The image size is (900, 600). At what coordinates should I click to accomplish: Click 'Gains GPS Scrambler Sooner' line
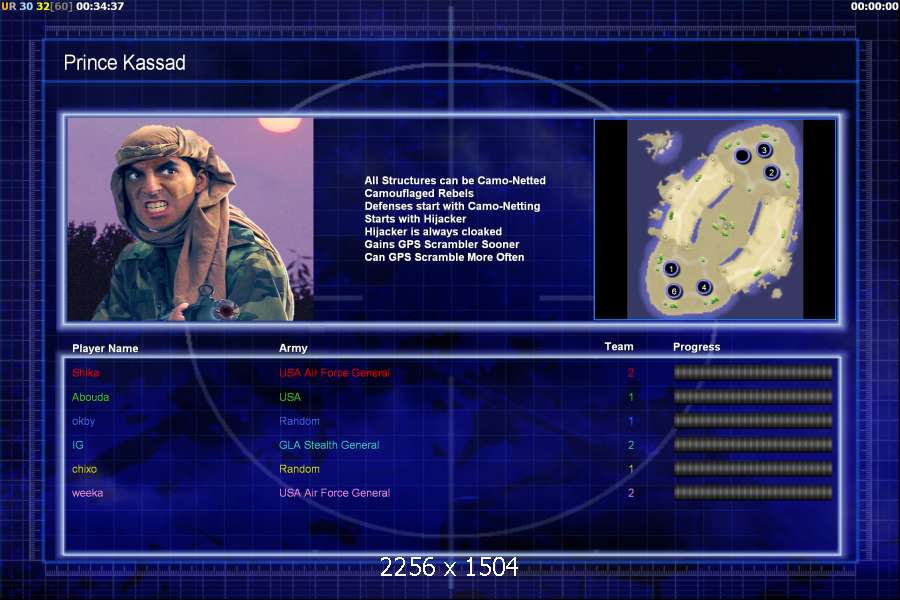click(441, 245)
